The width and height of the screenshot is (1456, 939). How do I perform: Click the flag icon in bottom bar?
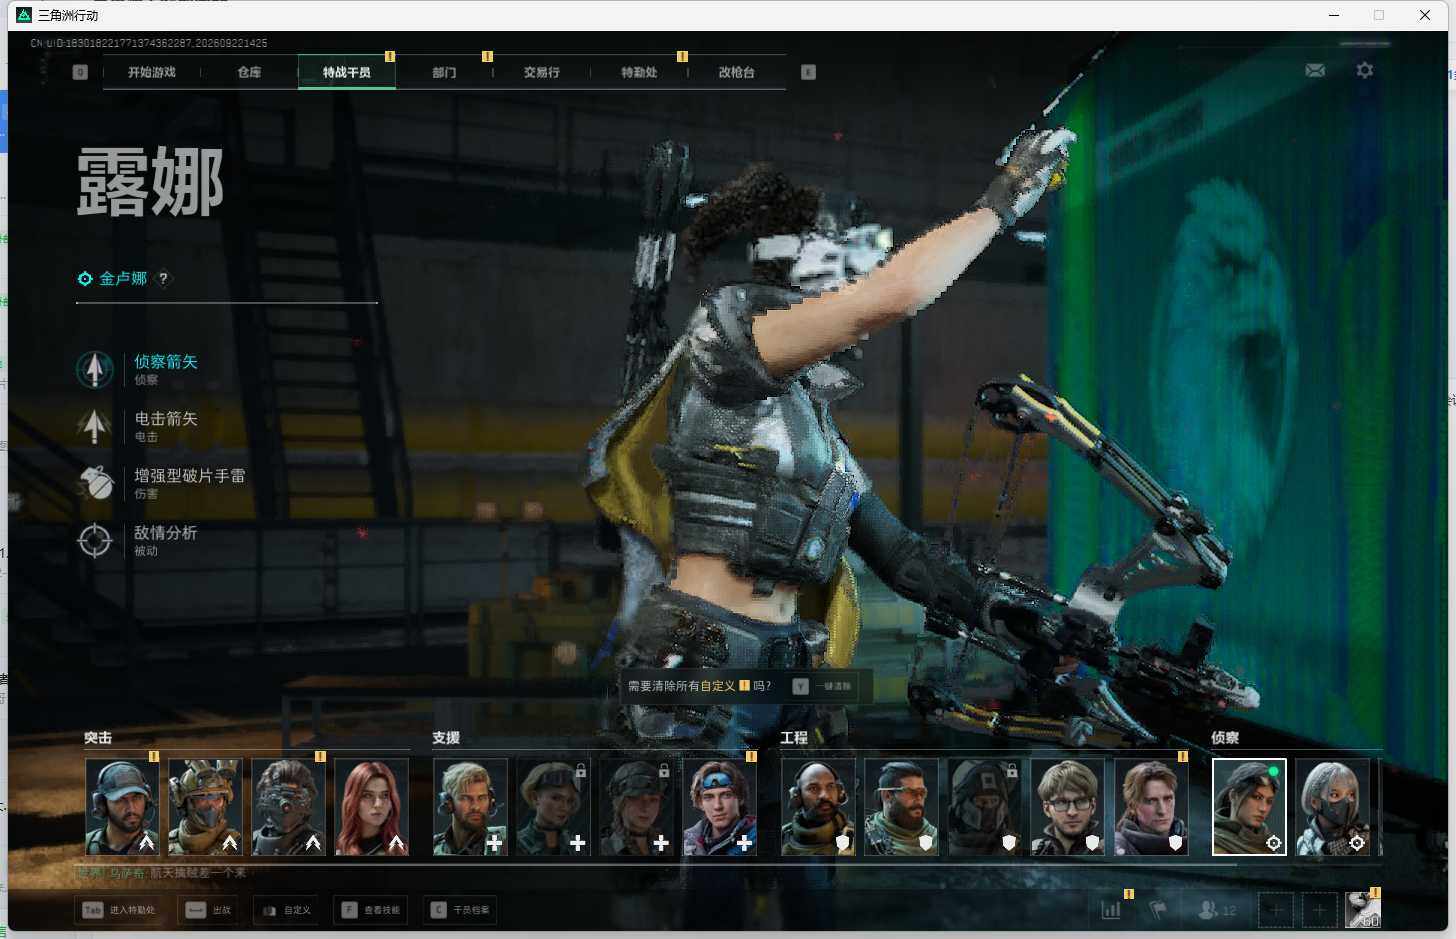coord(1158,910)
